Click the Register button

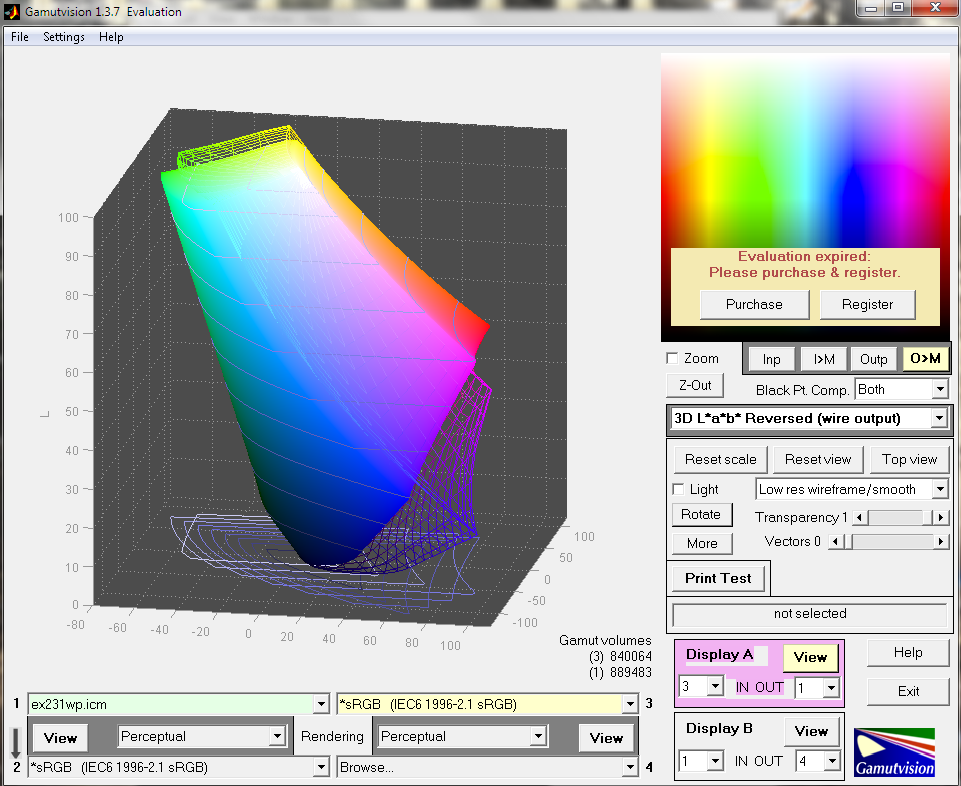pos(867,304)
